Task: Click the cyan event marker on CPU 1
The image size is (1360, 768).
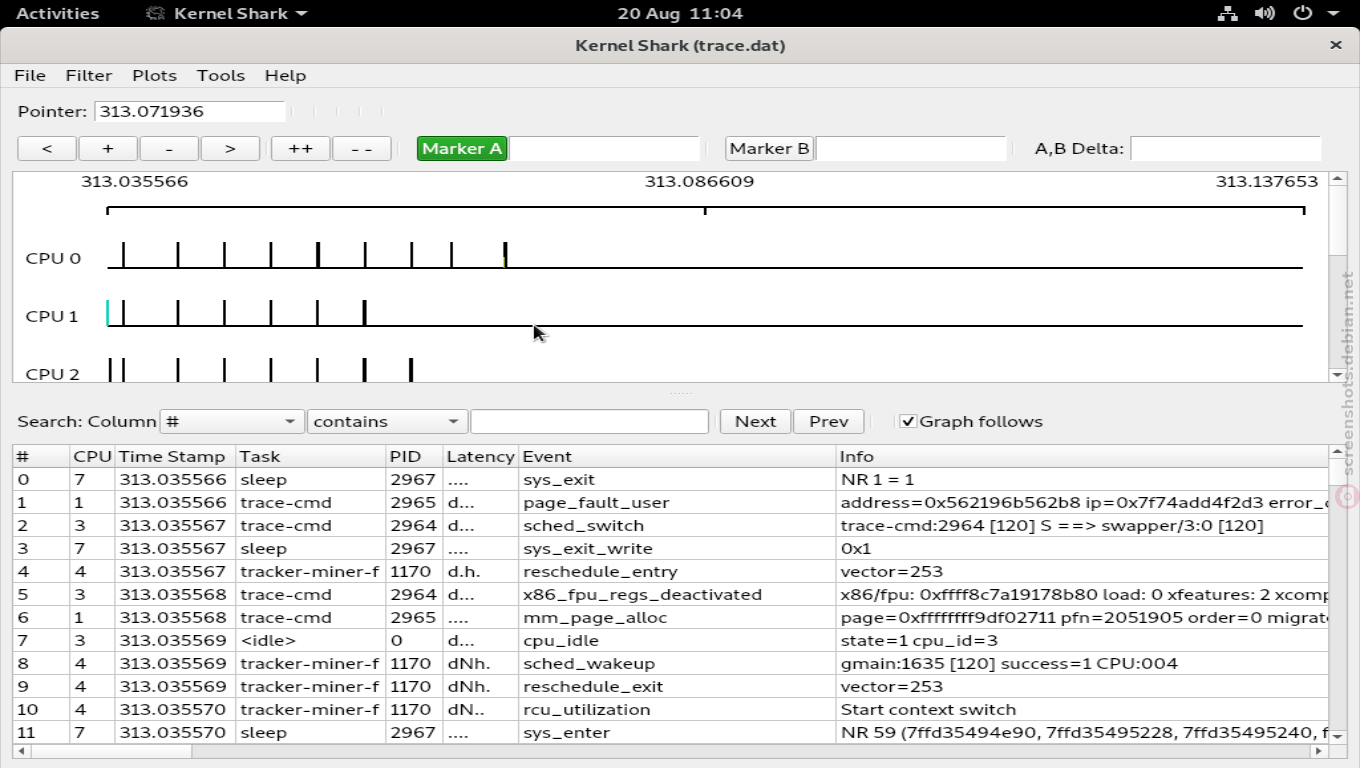Action: [108, 313]
